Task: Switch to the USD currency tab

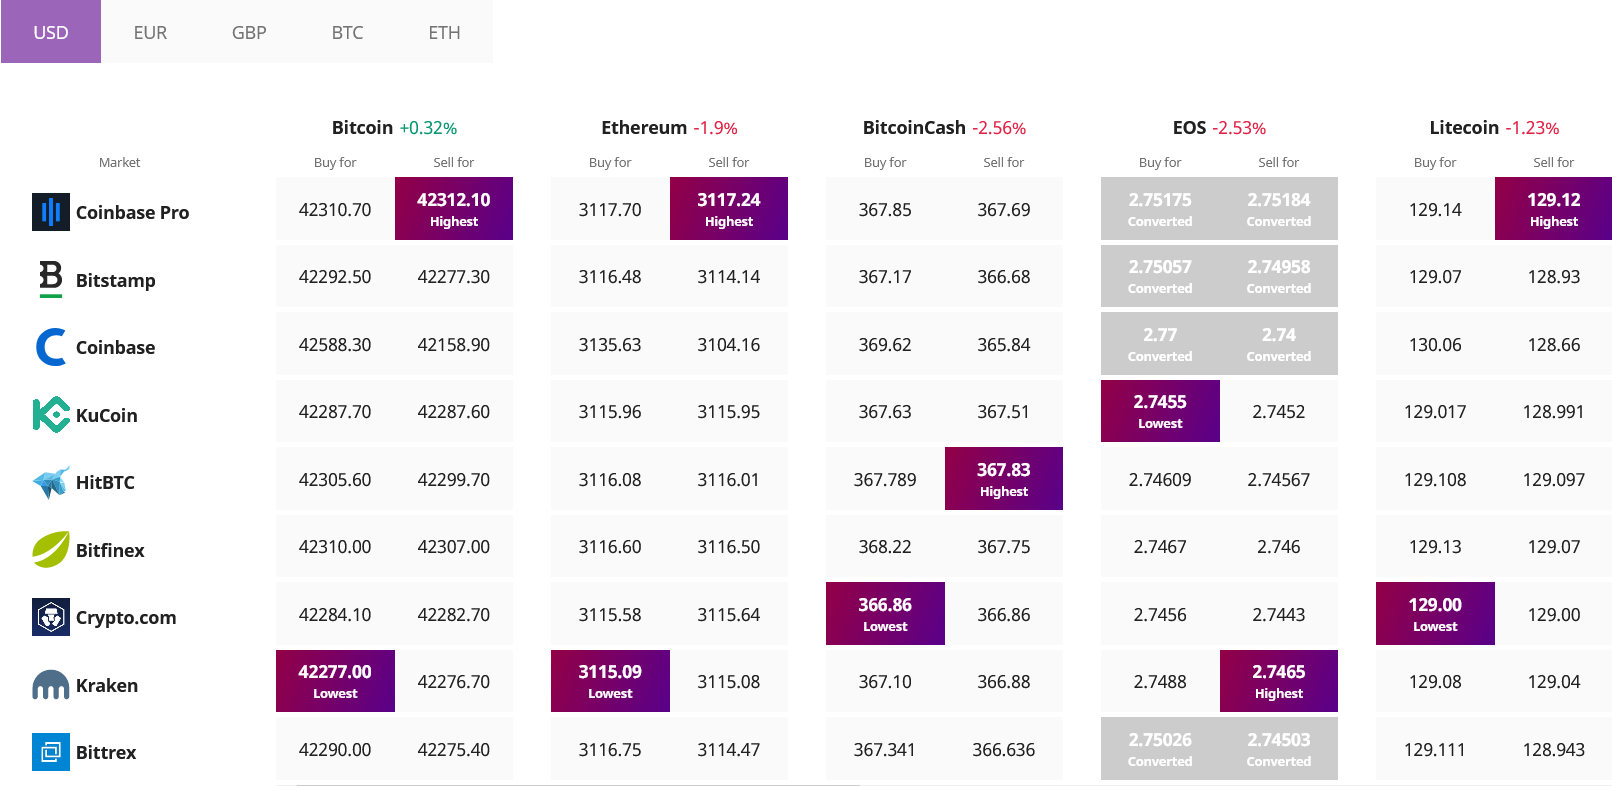Action: point(51,32)
